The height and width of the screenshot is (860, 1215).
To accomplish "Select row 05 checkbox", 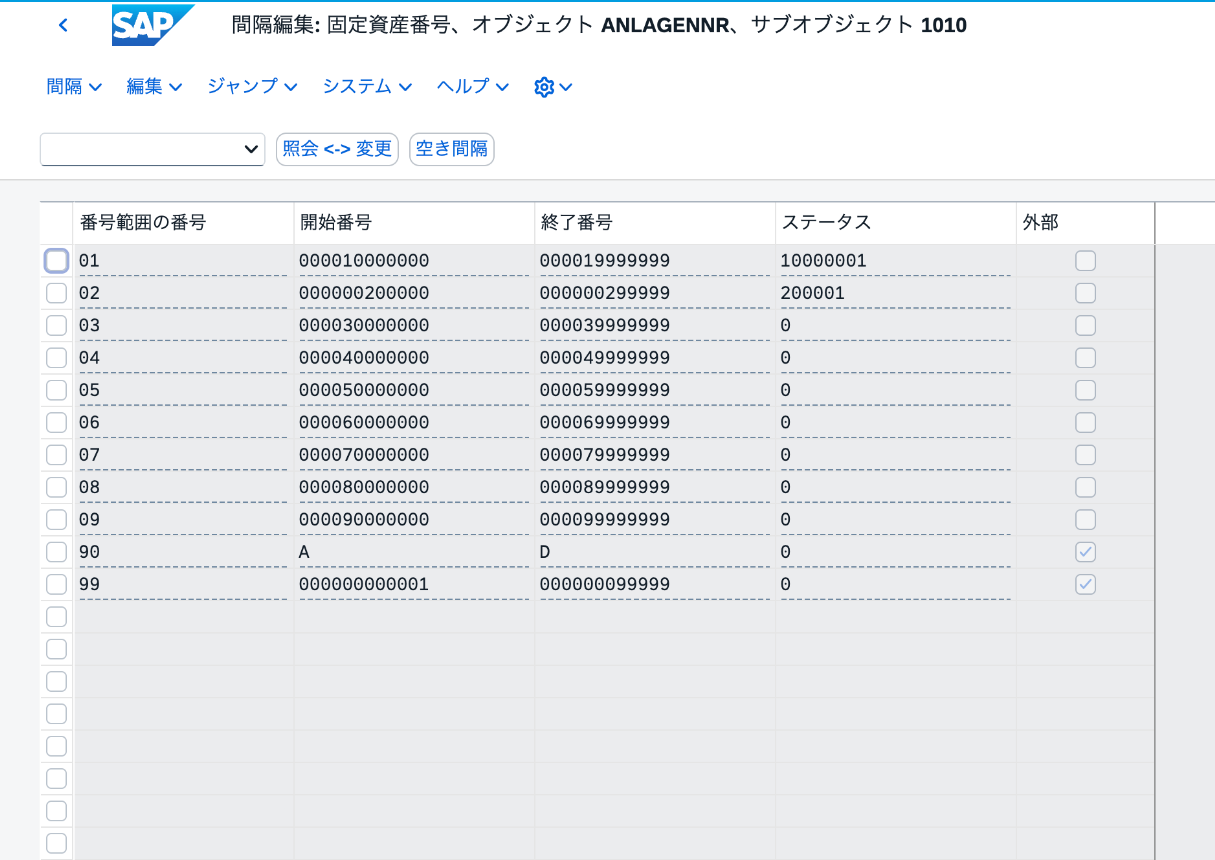I will (57, 390).
